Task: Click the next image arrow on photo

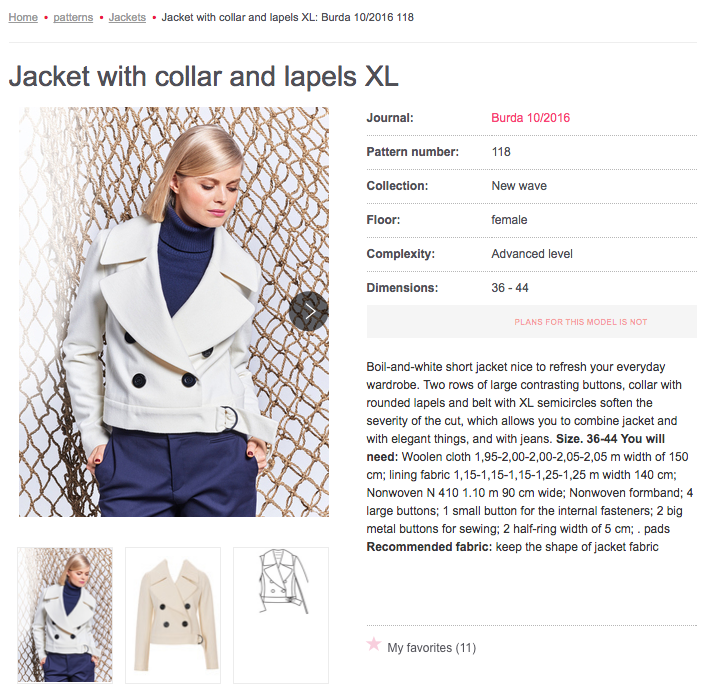Action: click(309, 311)
